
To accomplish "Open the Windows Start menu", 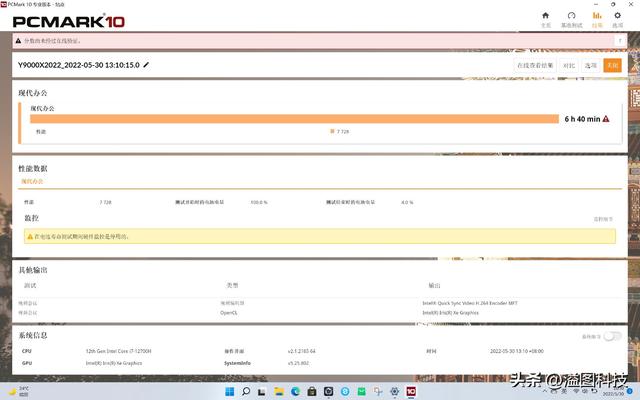I will (x=230, y=391).
